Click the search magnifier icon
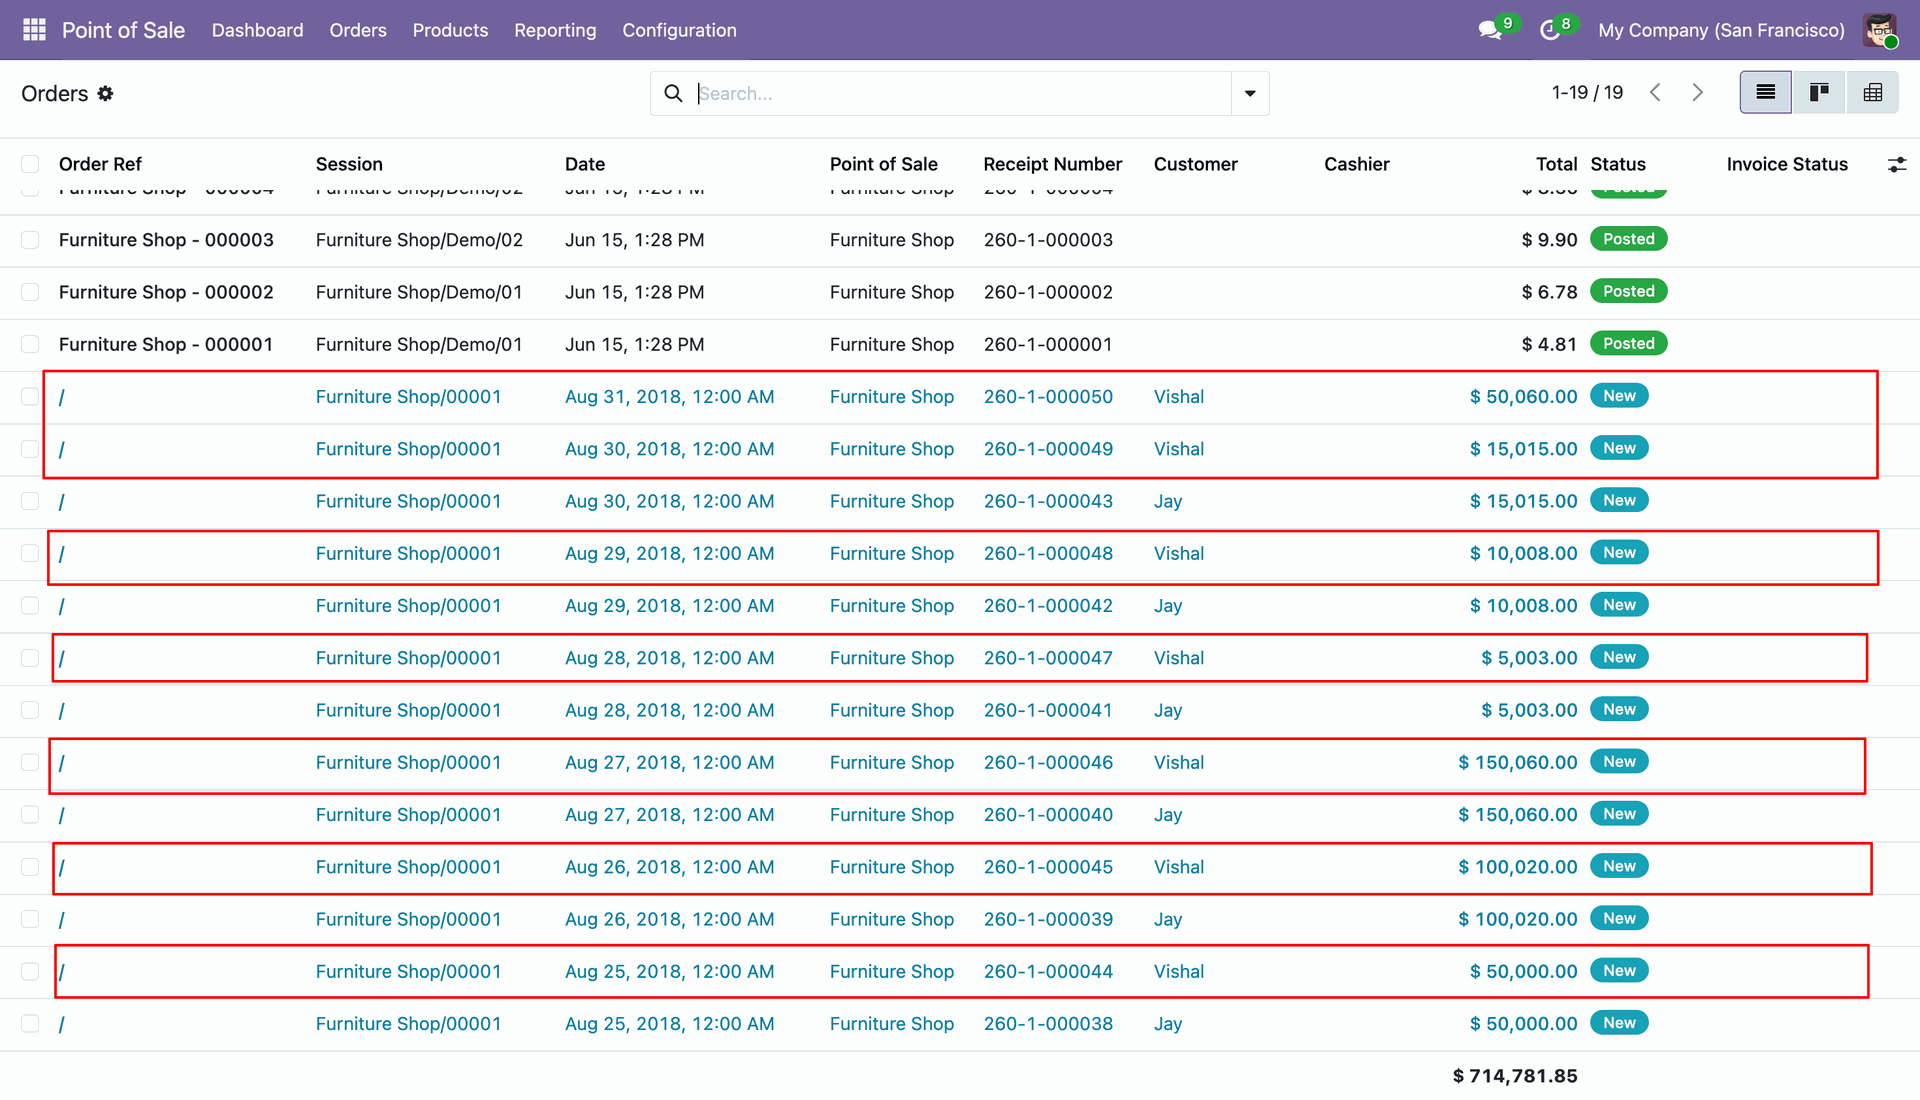The height and width of the screenshot is (1100, 1920). pos(674,93)
